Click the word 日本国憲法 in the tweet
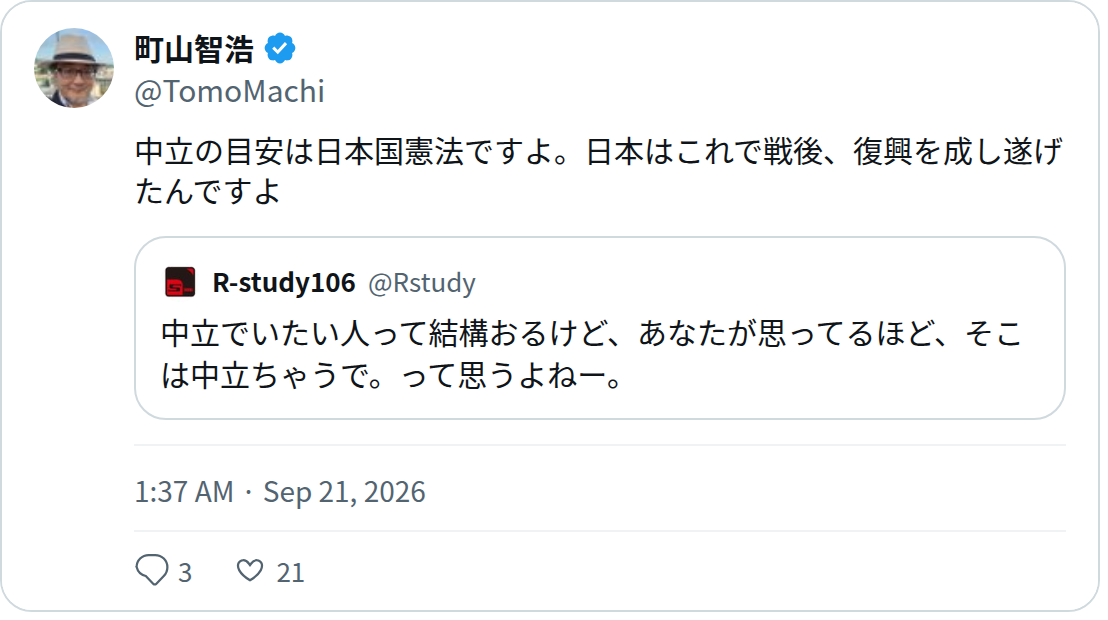The height and width of the screenshot is (620, 1108). coord(389,152)
